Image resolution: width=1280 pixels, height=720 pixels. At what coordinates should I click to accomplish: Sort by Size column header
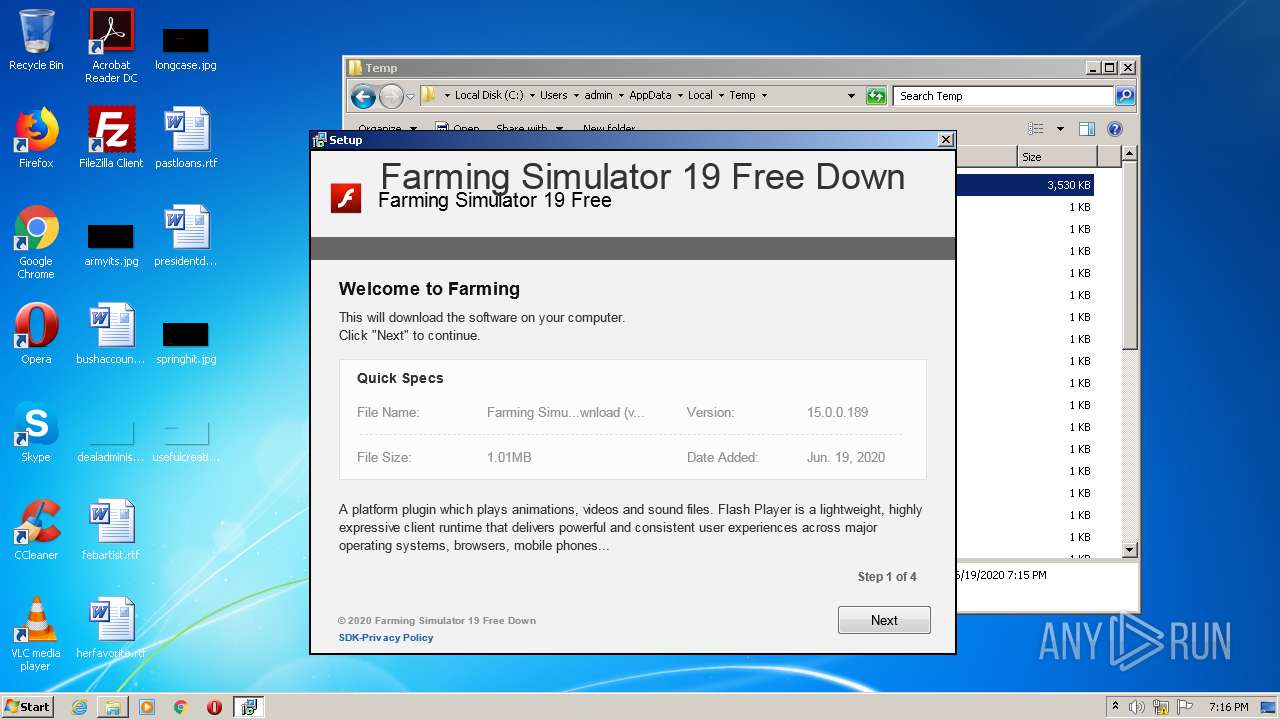(x=1056, y=157)
